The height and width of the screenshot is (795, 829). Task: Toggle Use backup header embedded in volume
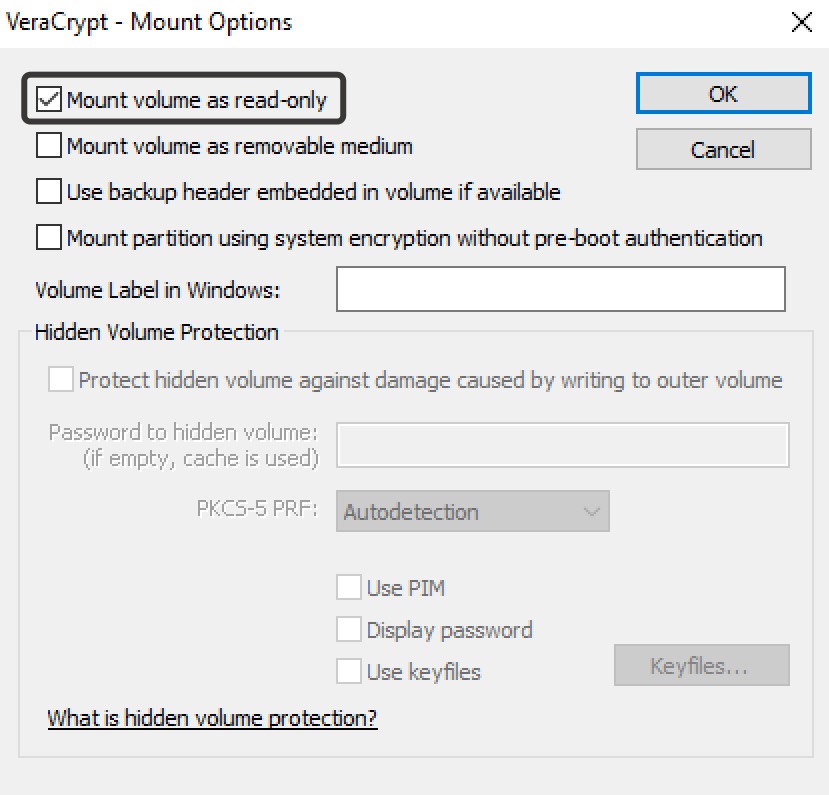tap(48, 191)
